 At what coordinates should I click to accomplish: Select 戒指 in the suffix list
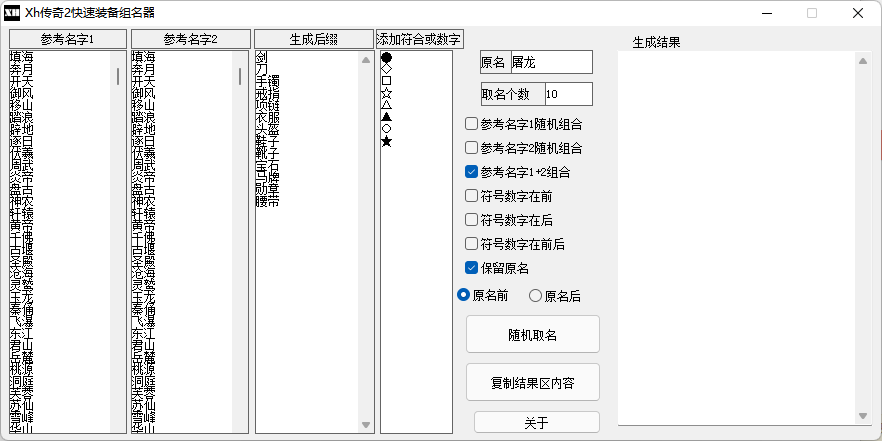click(x=267, y=93)
